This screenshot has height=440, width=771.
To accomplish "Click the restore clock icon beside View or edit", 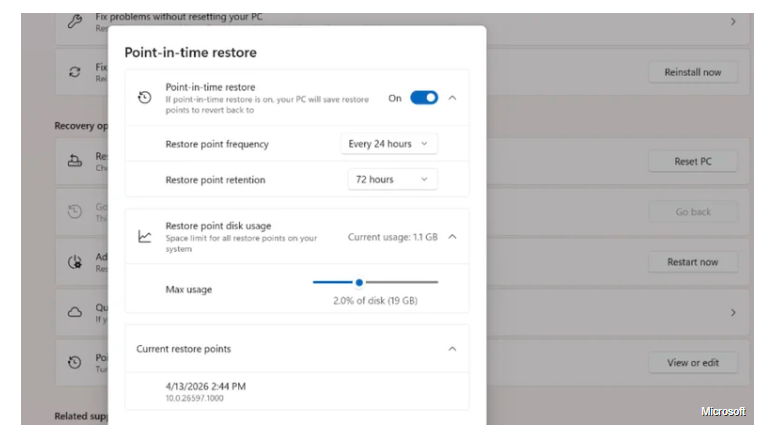I will tap(75, 362).
